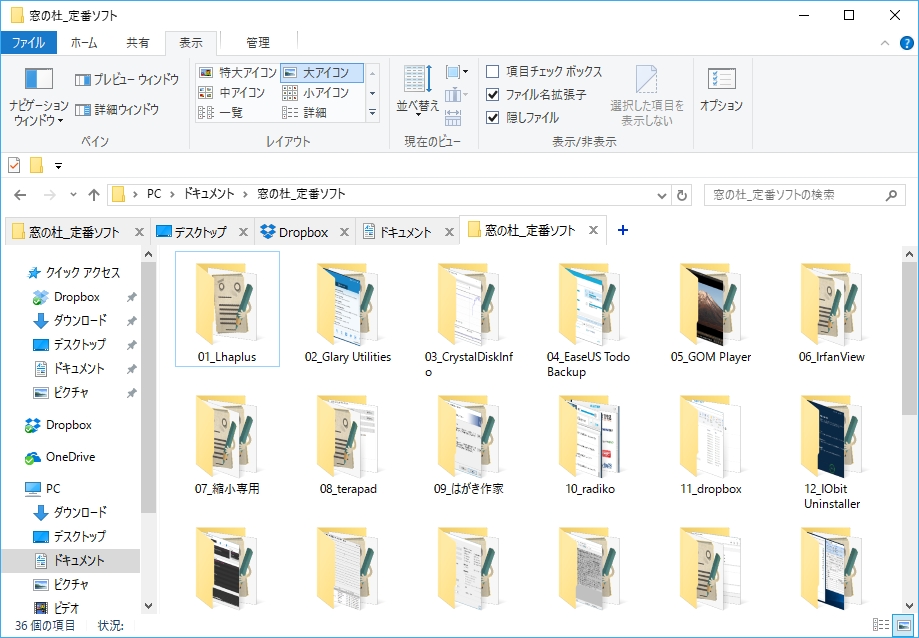
Task: Switch to the ホーム ribbon tab
Action: point(85,43)
